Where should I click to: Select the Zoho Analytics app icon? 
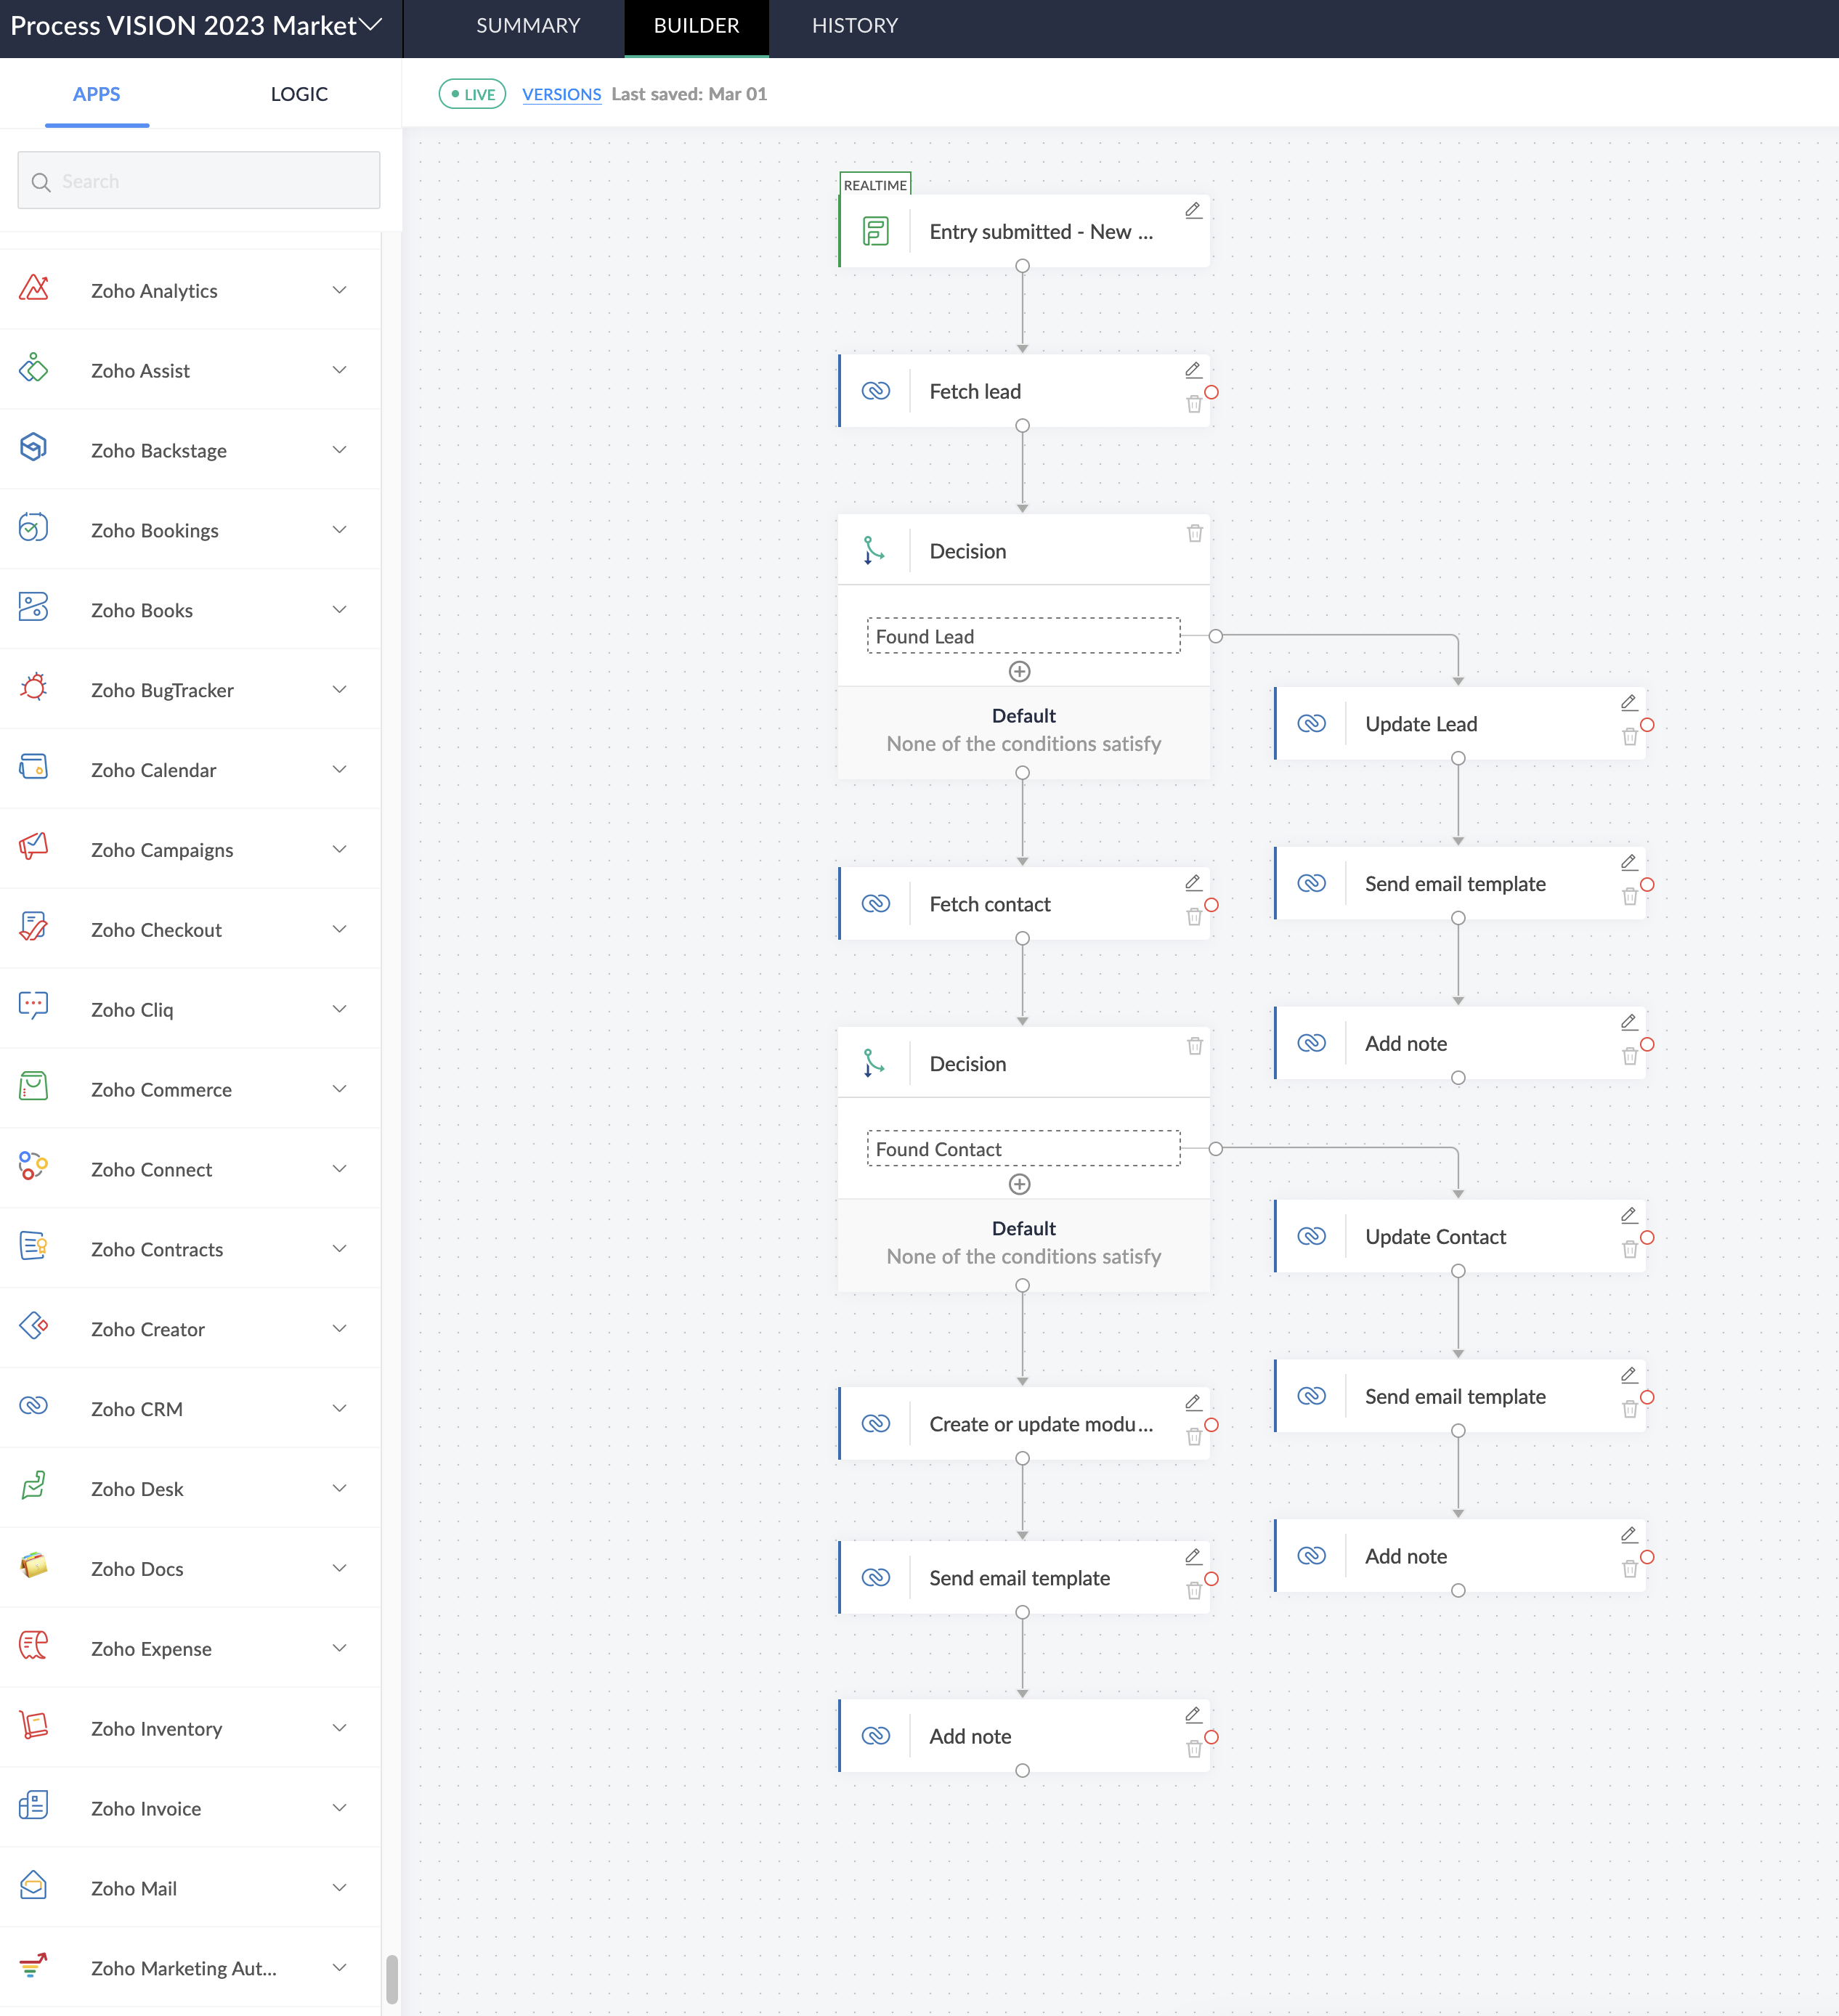[x=34, y=289]
